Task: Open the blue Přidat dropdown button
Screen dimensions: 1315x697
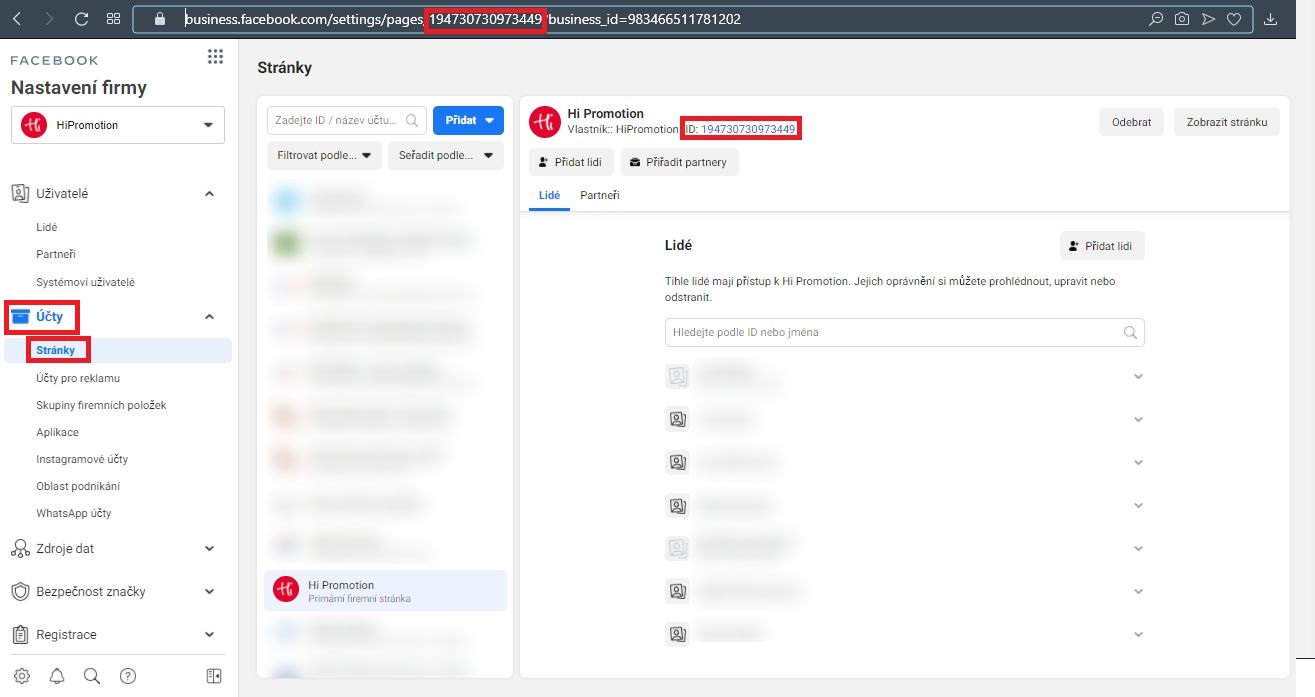Action: pos(468,120)
